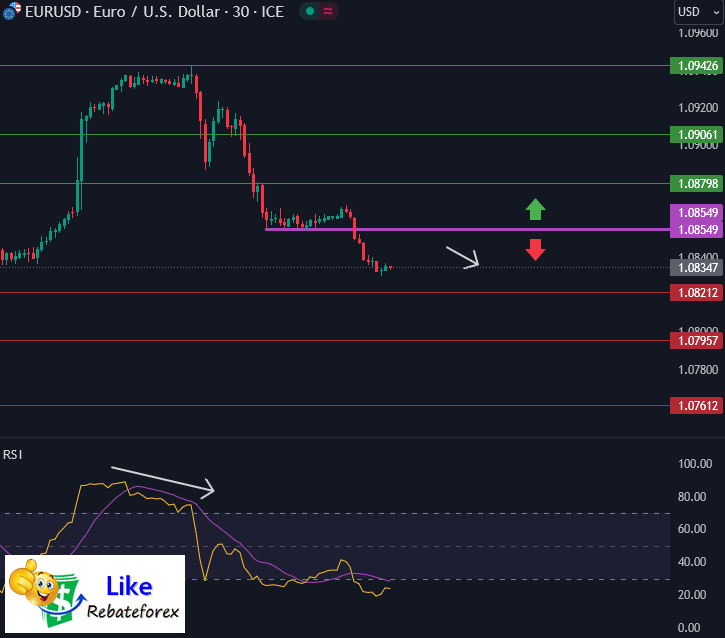Select the purple horizontal line at 1.08549
The width and height of the screenshot is (725, 638).
[x=467, y=229]
